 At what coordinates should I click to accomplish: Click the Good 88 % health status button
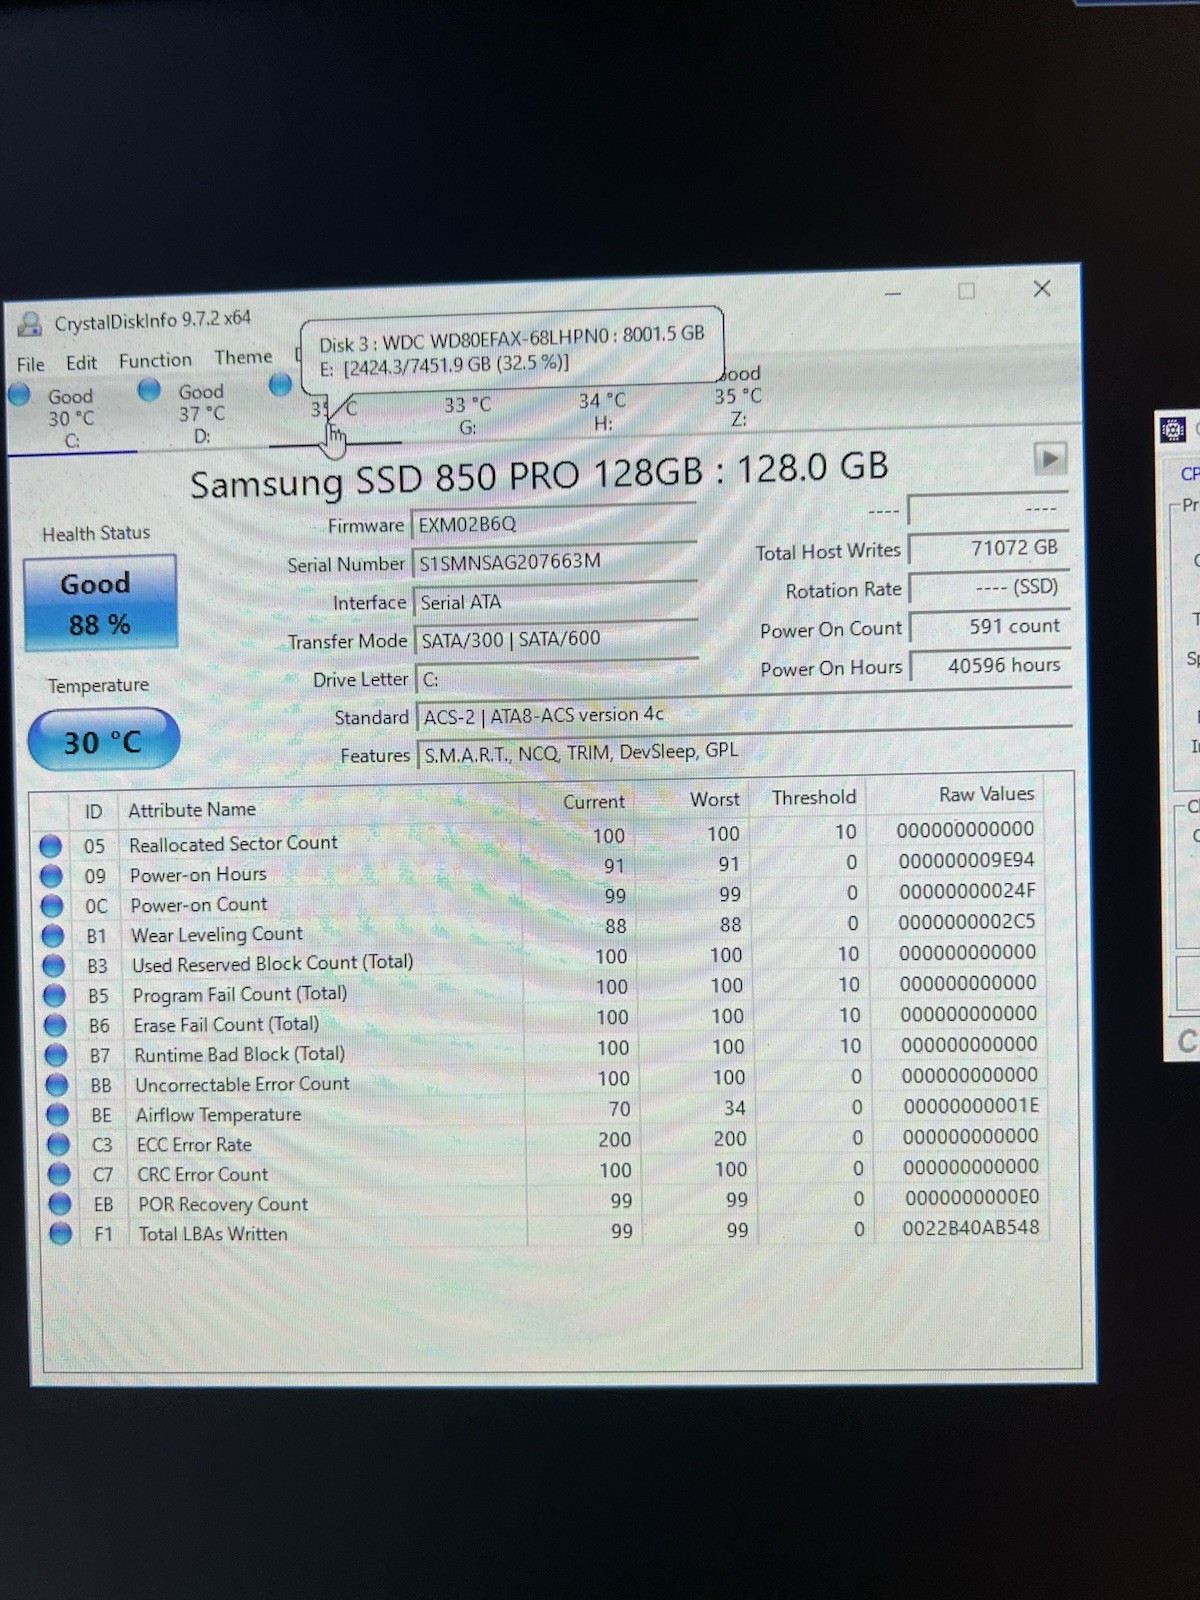(100, 603)
